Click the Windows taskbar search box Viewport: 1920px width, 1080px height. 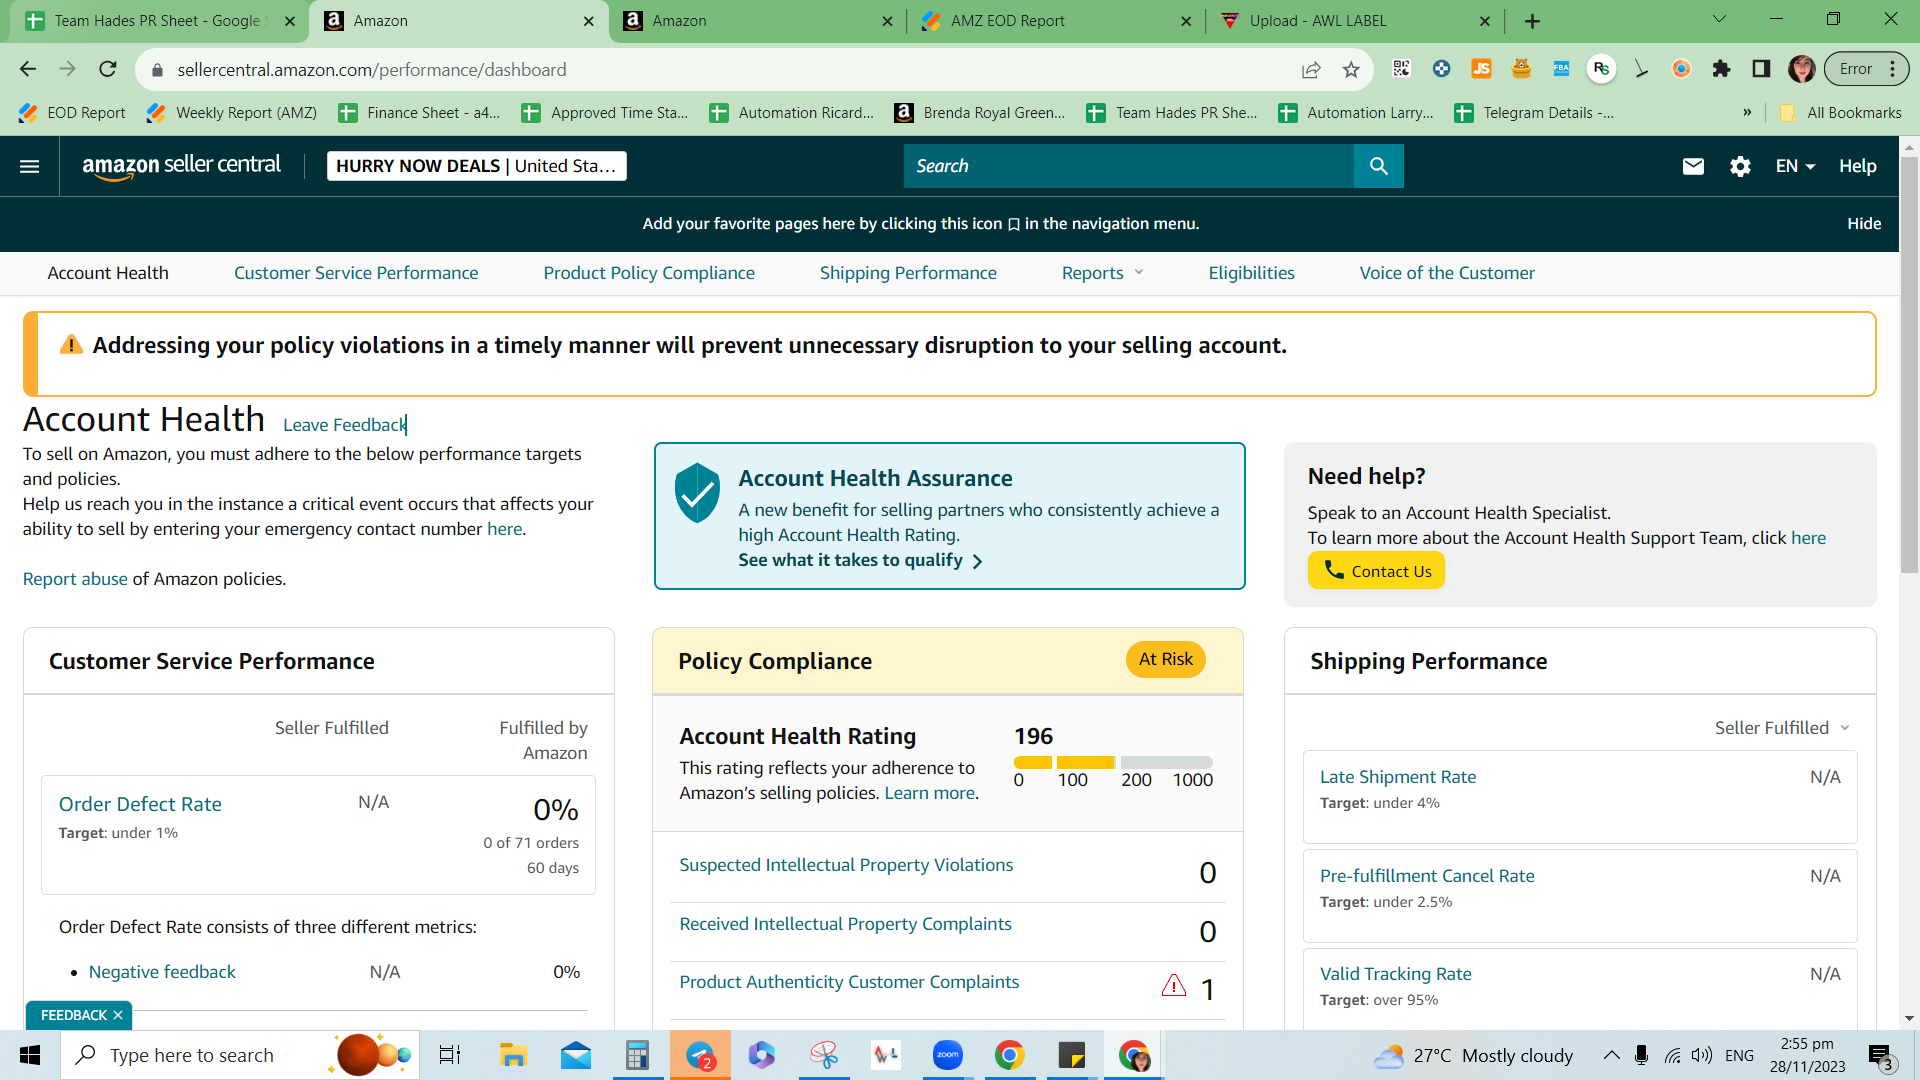pyautogui.click(x=240, y=1055)
